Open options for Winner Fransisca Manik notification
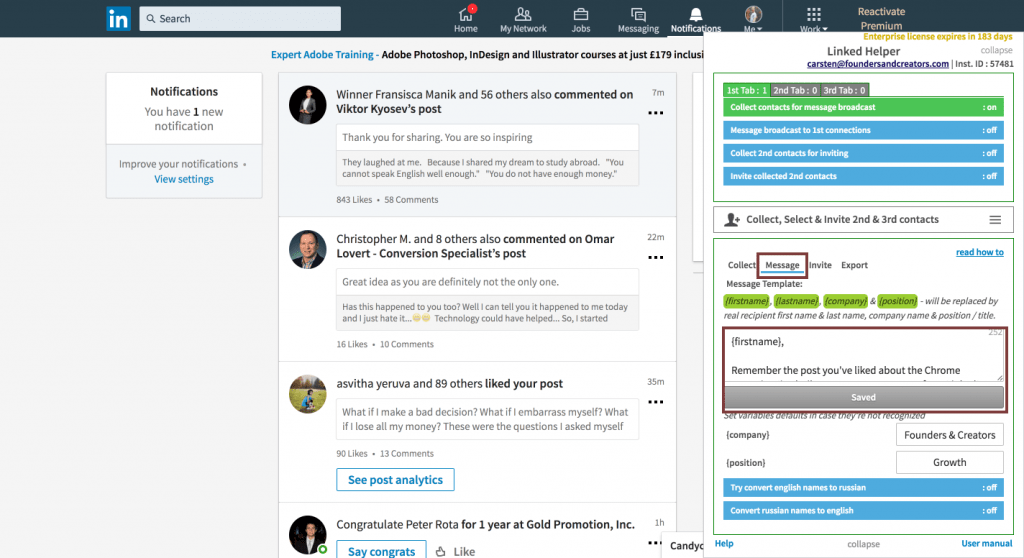1024x558 pixels. pyautogui.click(x=656, y=113)
